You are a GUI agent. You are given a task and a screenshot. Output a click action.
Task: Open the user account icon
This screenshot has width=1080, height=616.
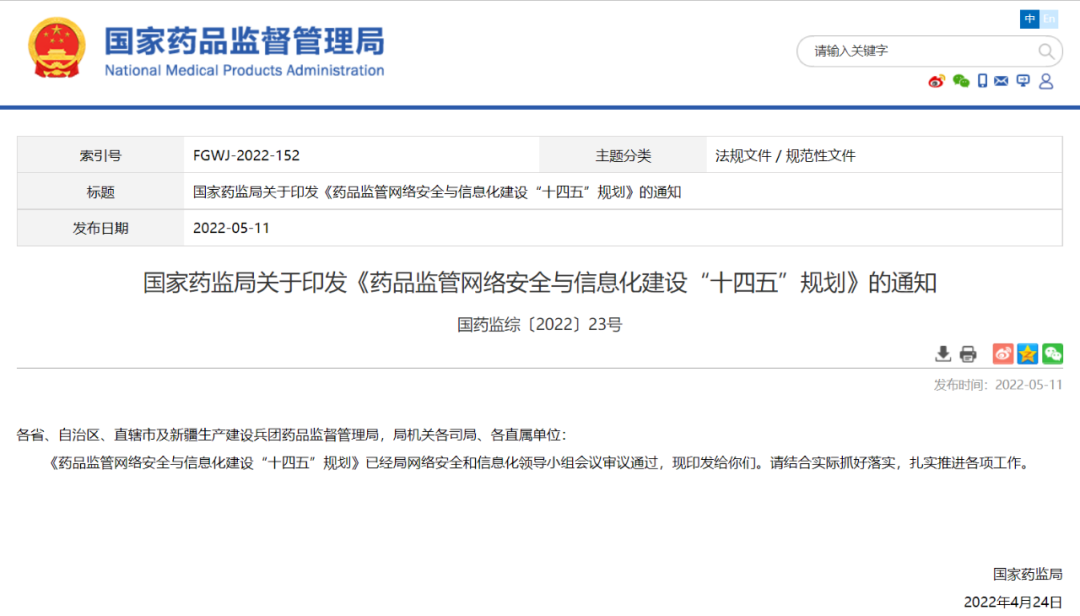pyautogui.click(x=1046, y=81)
